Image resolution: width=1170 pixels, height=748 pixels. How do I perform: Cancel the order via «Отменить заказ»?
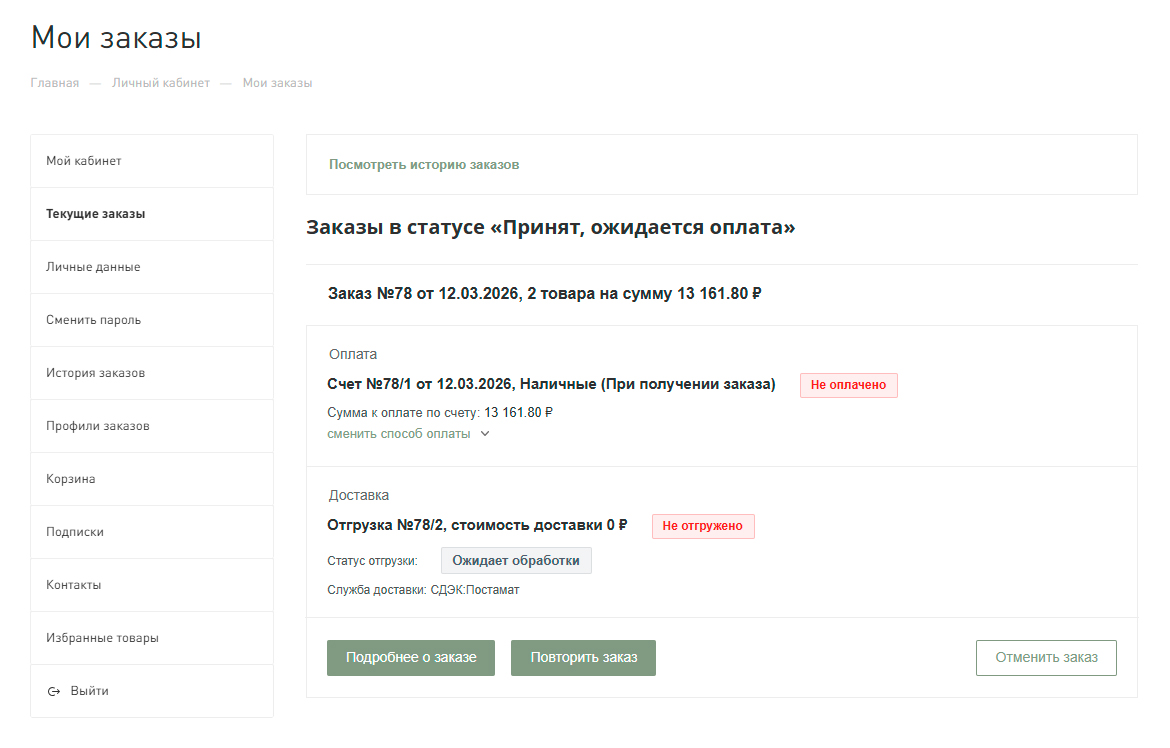(1045, 657)
